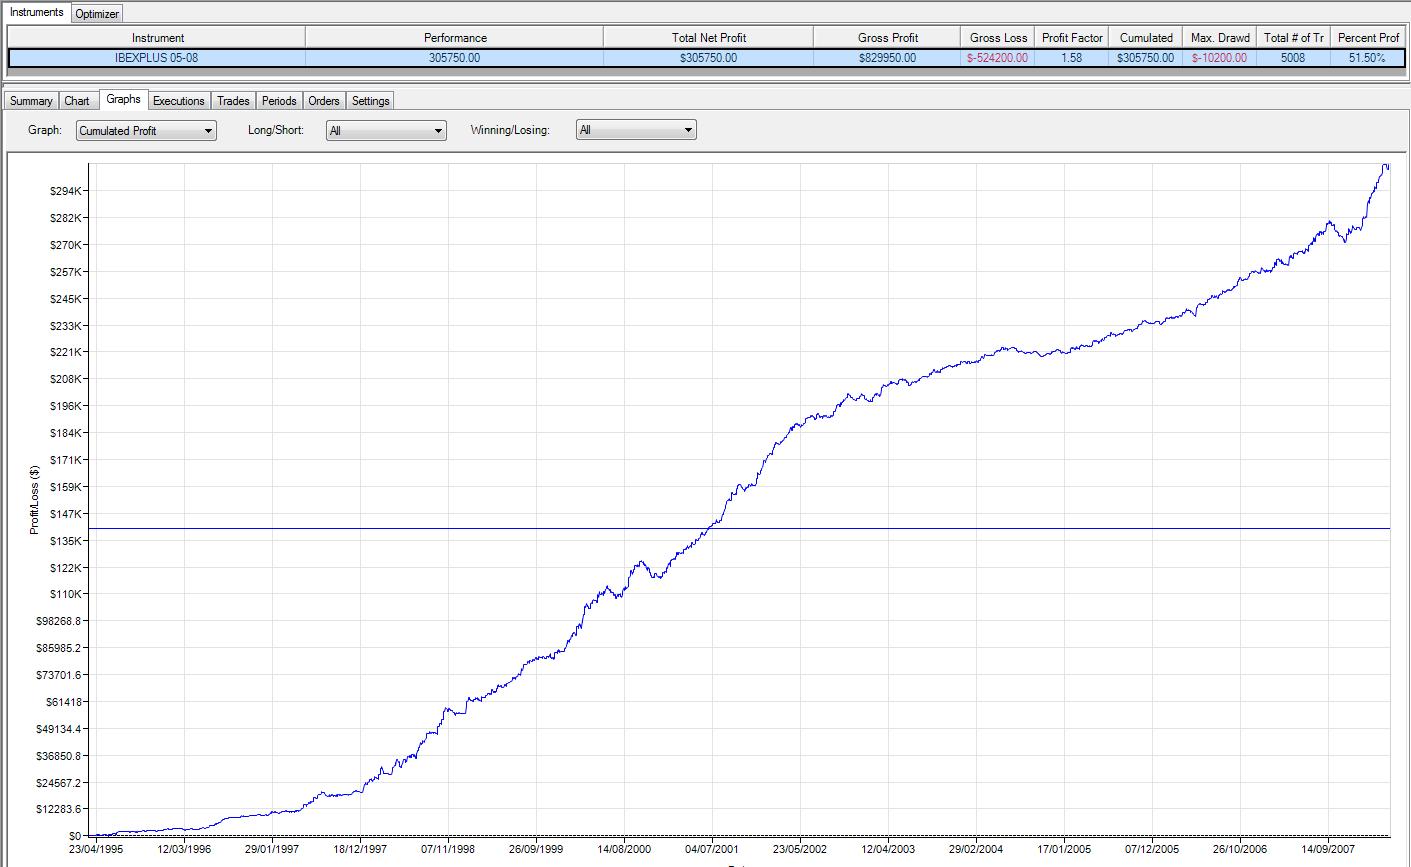Switch to the Optimizer tab
The image size is (1411, 867).
[97, 13]
